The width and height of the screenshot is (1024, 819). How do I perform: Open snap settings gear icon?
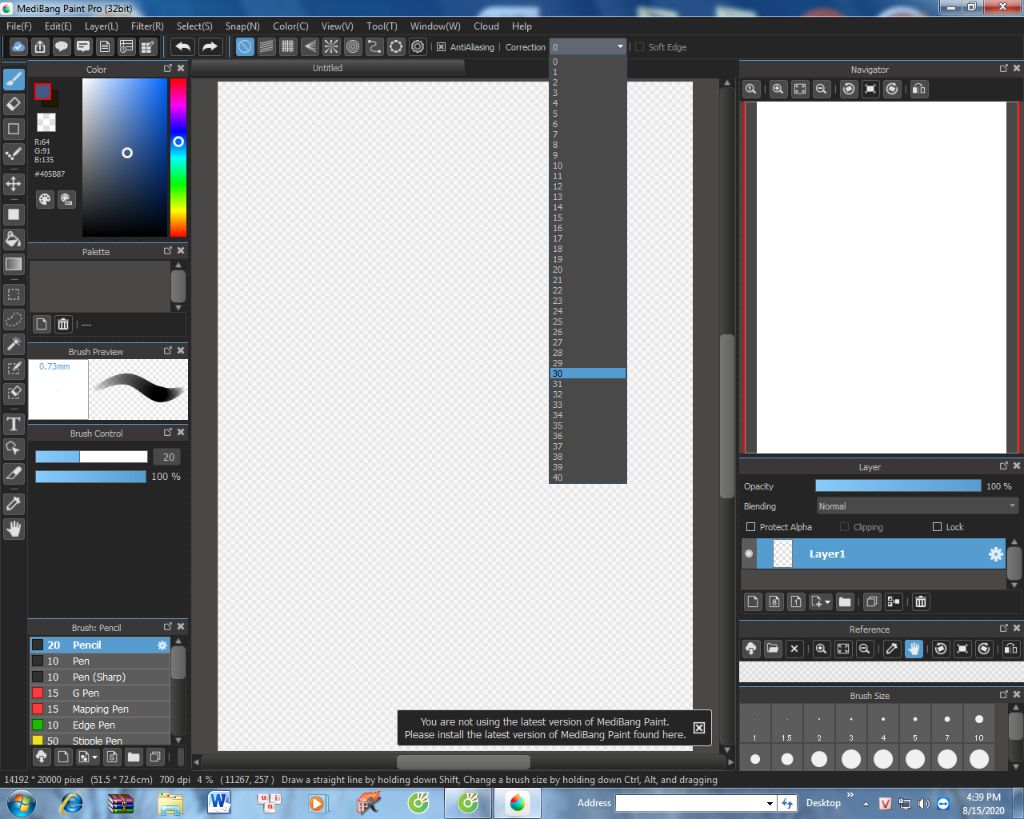(x=417, y=47)
